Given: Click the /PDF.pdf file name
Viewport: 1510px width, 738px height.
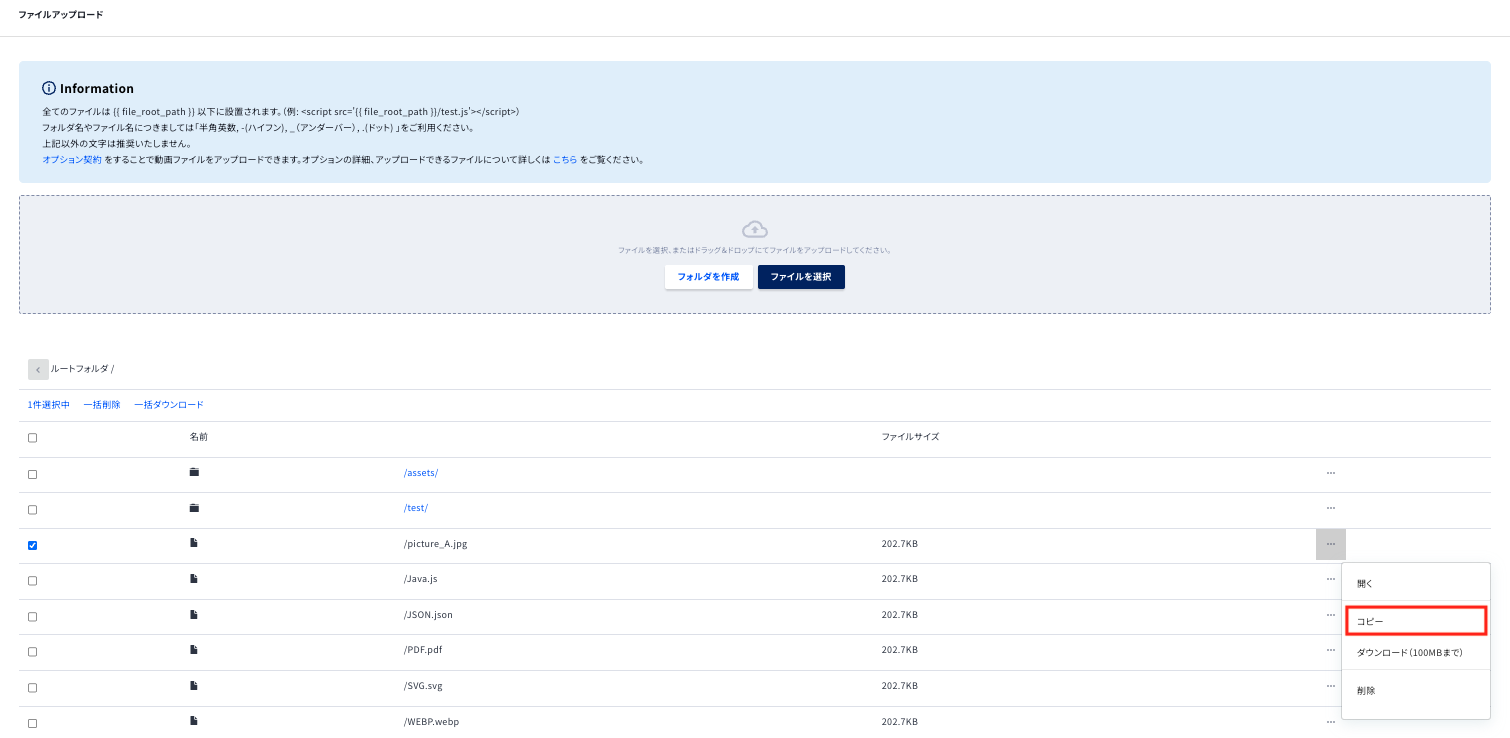Looking at the screenshot, I should tap(423, 650).
